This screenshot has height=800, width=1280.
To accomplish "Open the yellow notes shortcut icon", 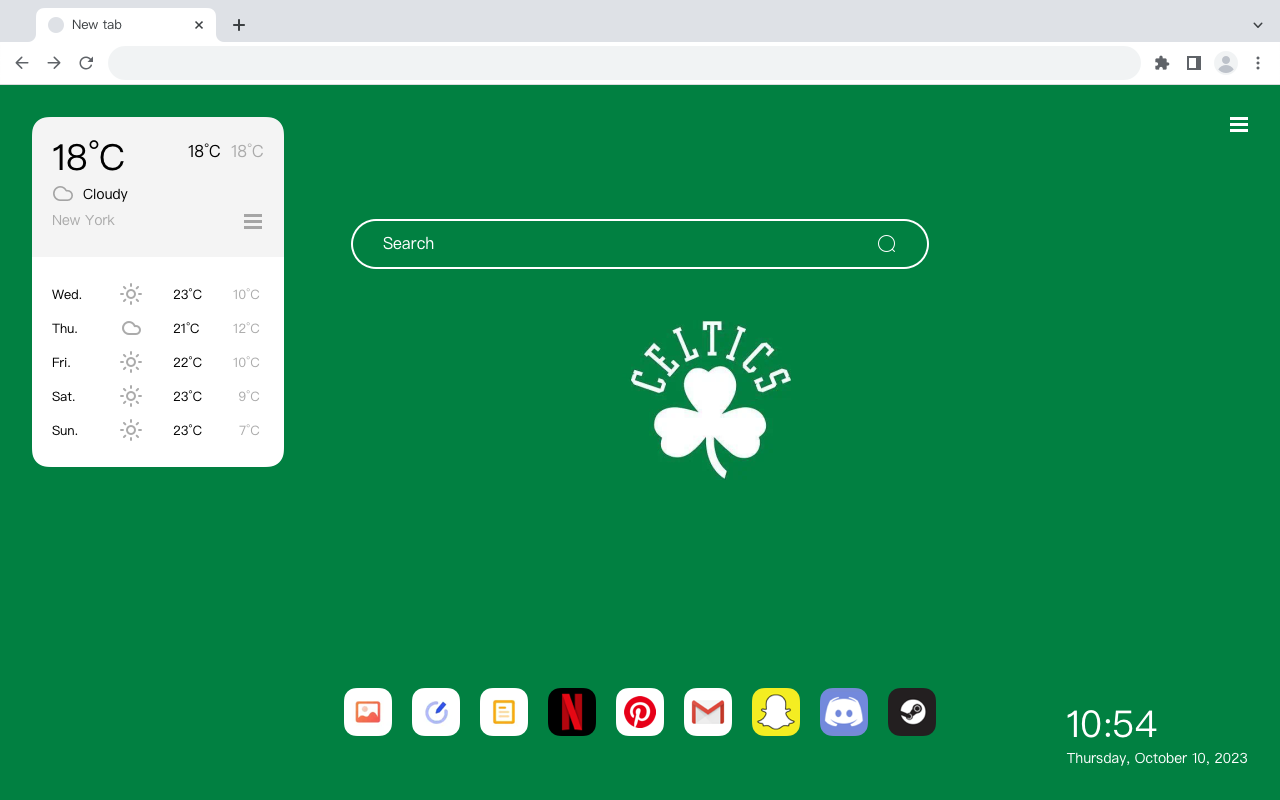I will point(504,712).
